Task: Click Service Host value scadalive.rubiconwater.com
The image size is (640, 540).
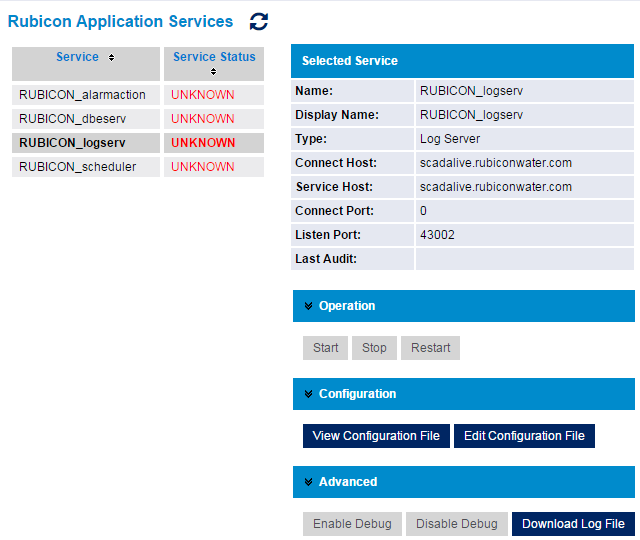Action: click(496, 187)
